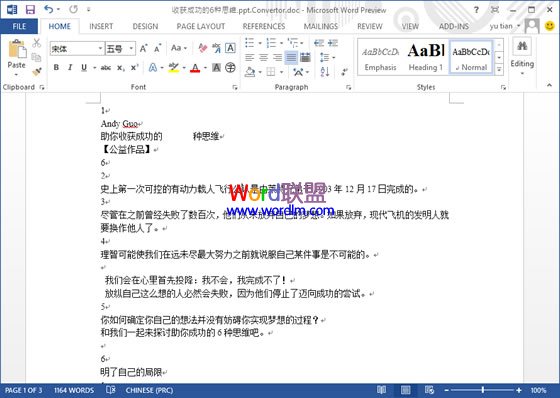Grow font size with the larger A icon

[x=143, y=48]
